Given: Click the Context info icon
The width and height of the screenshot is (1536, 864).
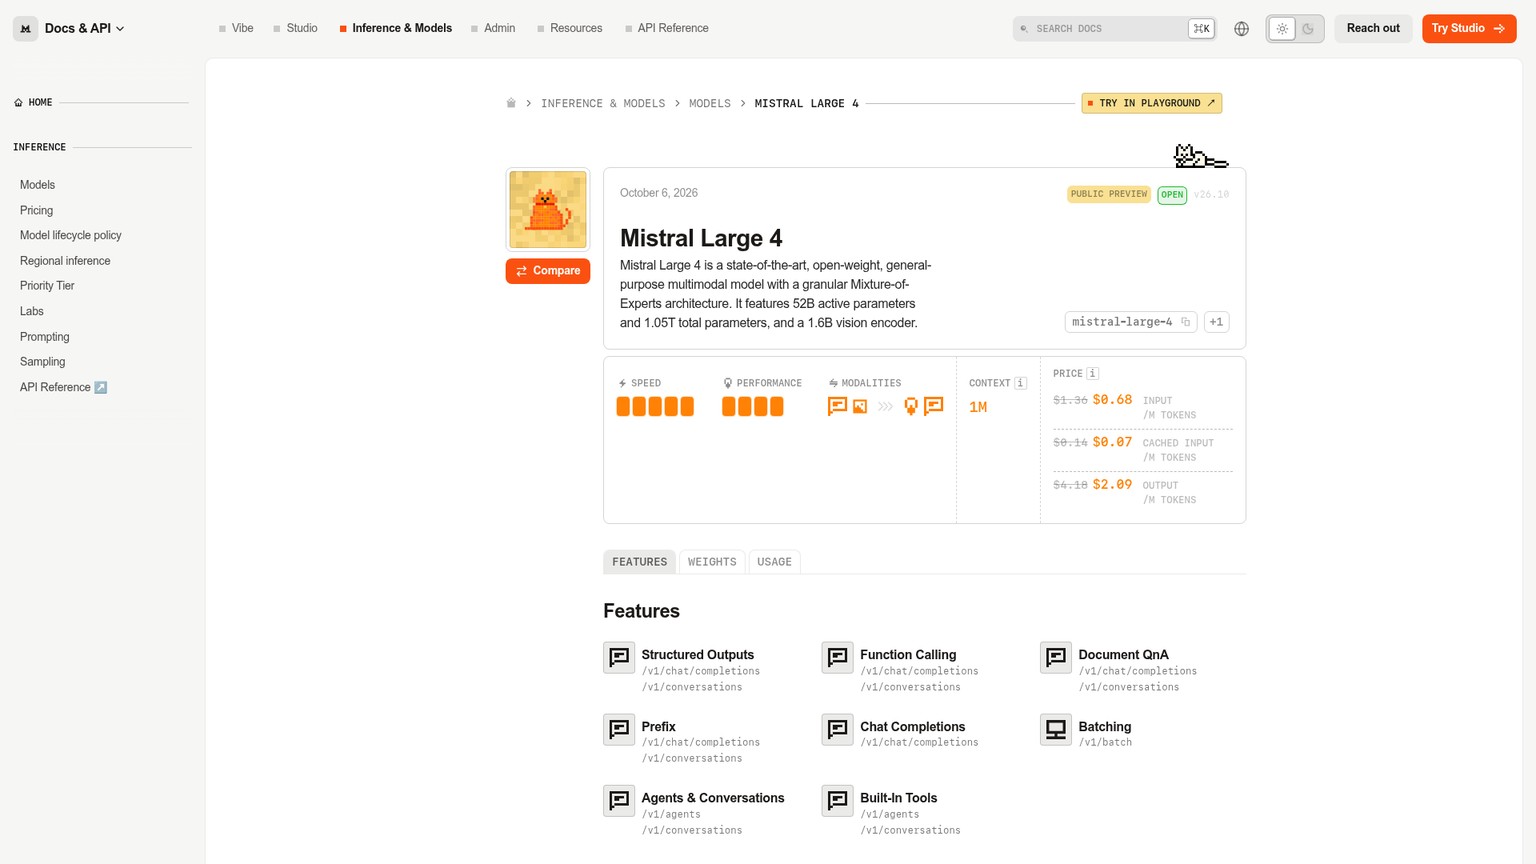Looking at the screenshot, I should tap(1021, 383).
